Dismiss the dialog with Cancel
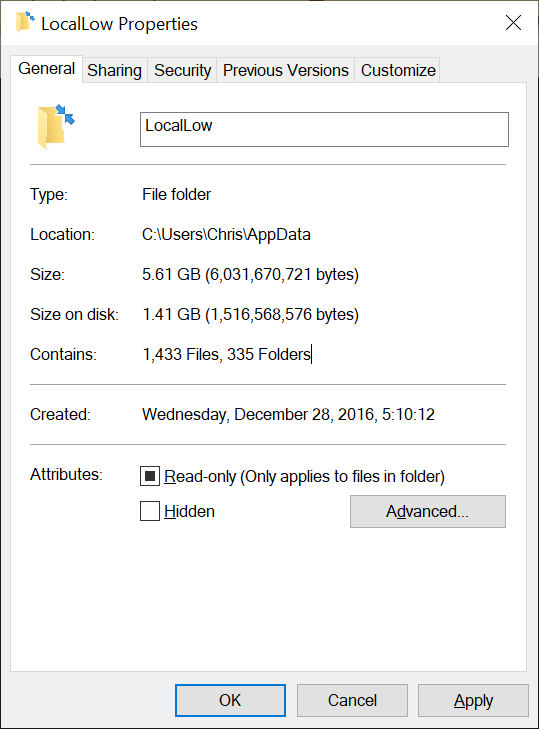This screenshot has height=729, width=539. click(x=352, y=700)
